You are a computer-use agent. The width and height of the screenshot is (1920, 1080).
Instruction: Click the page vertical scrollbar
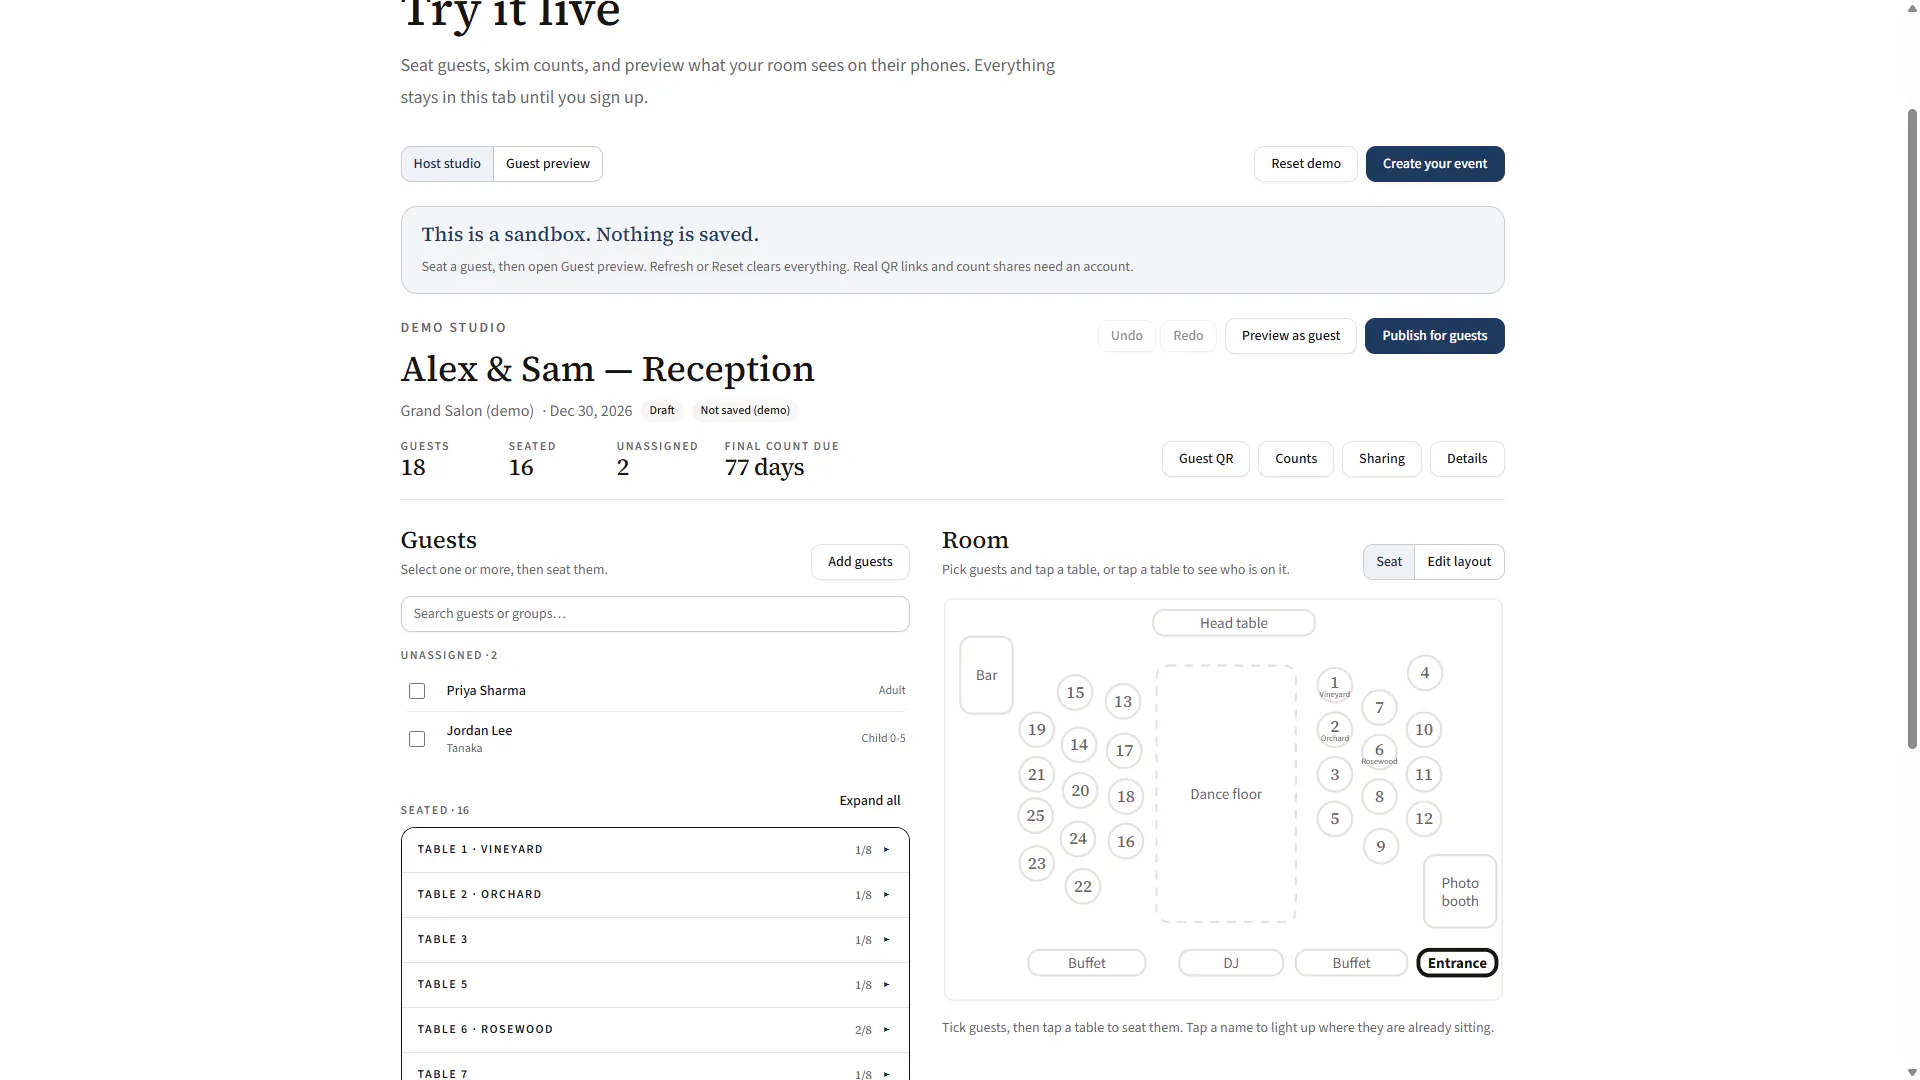[1912, 430]
